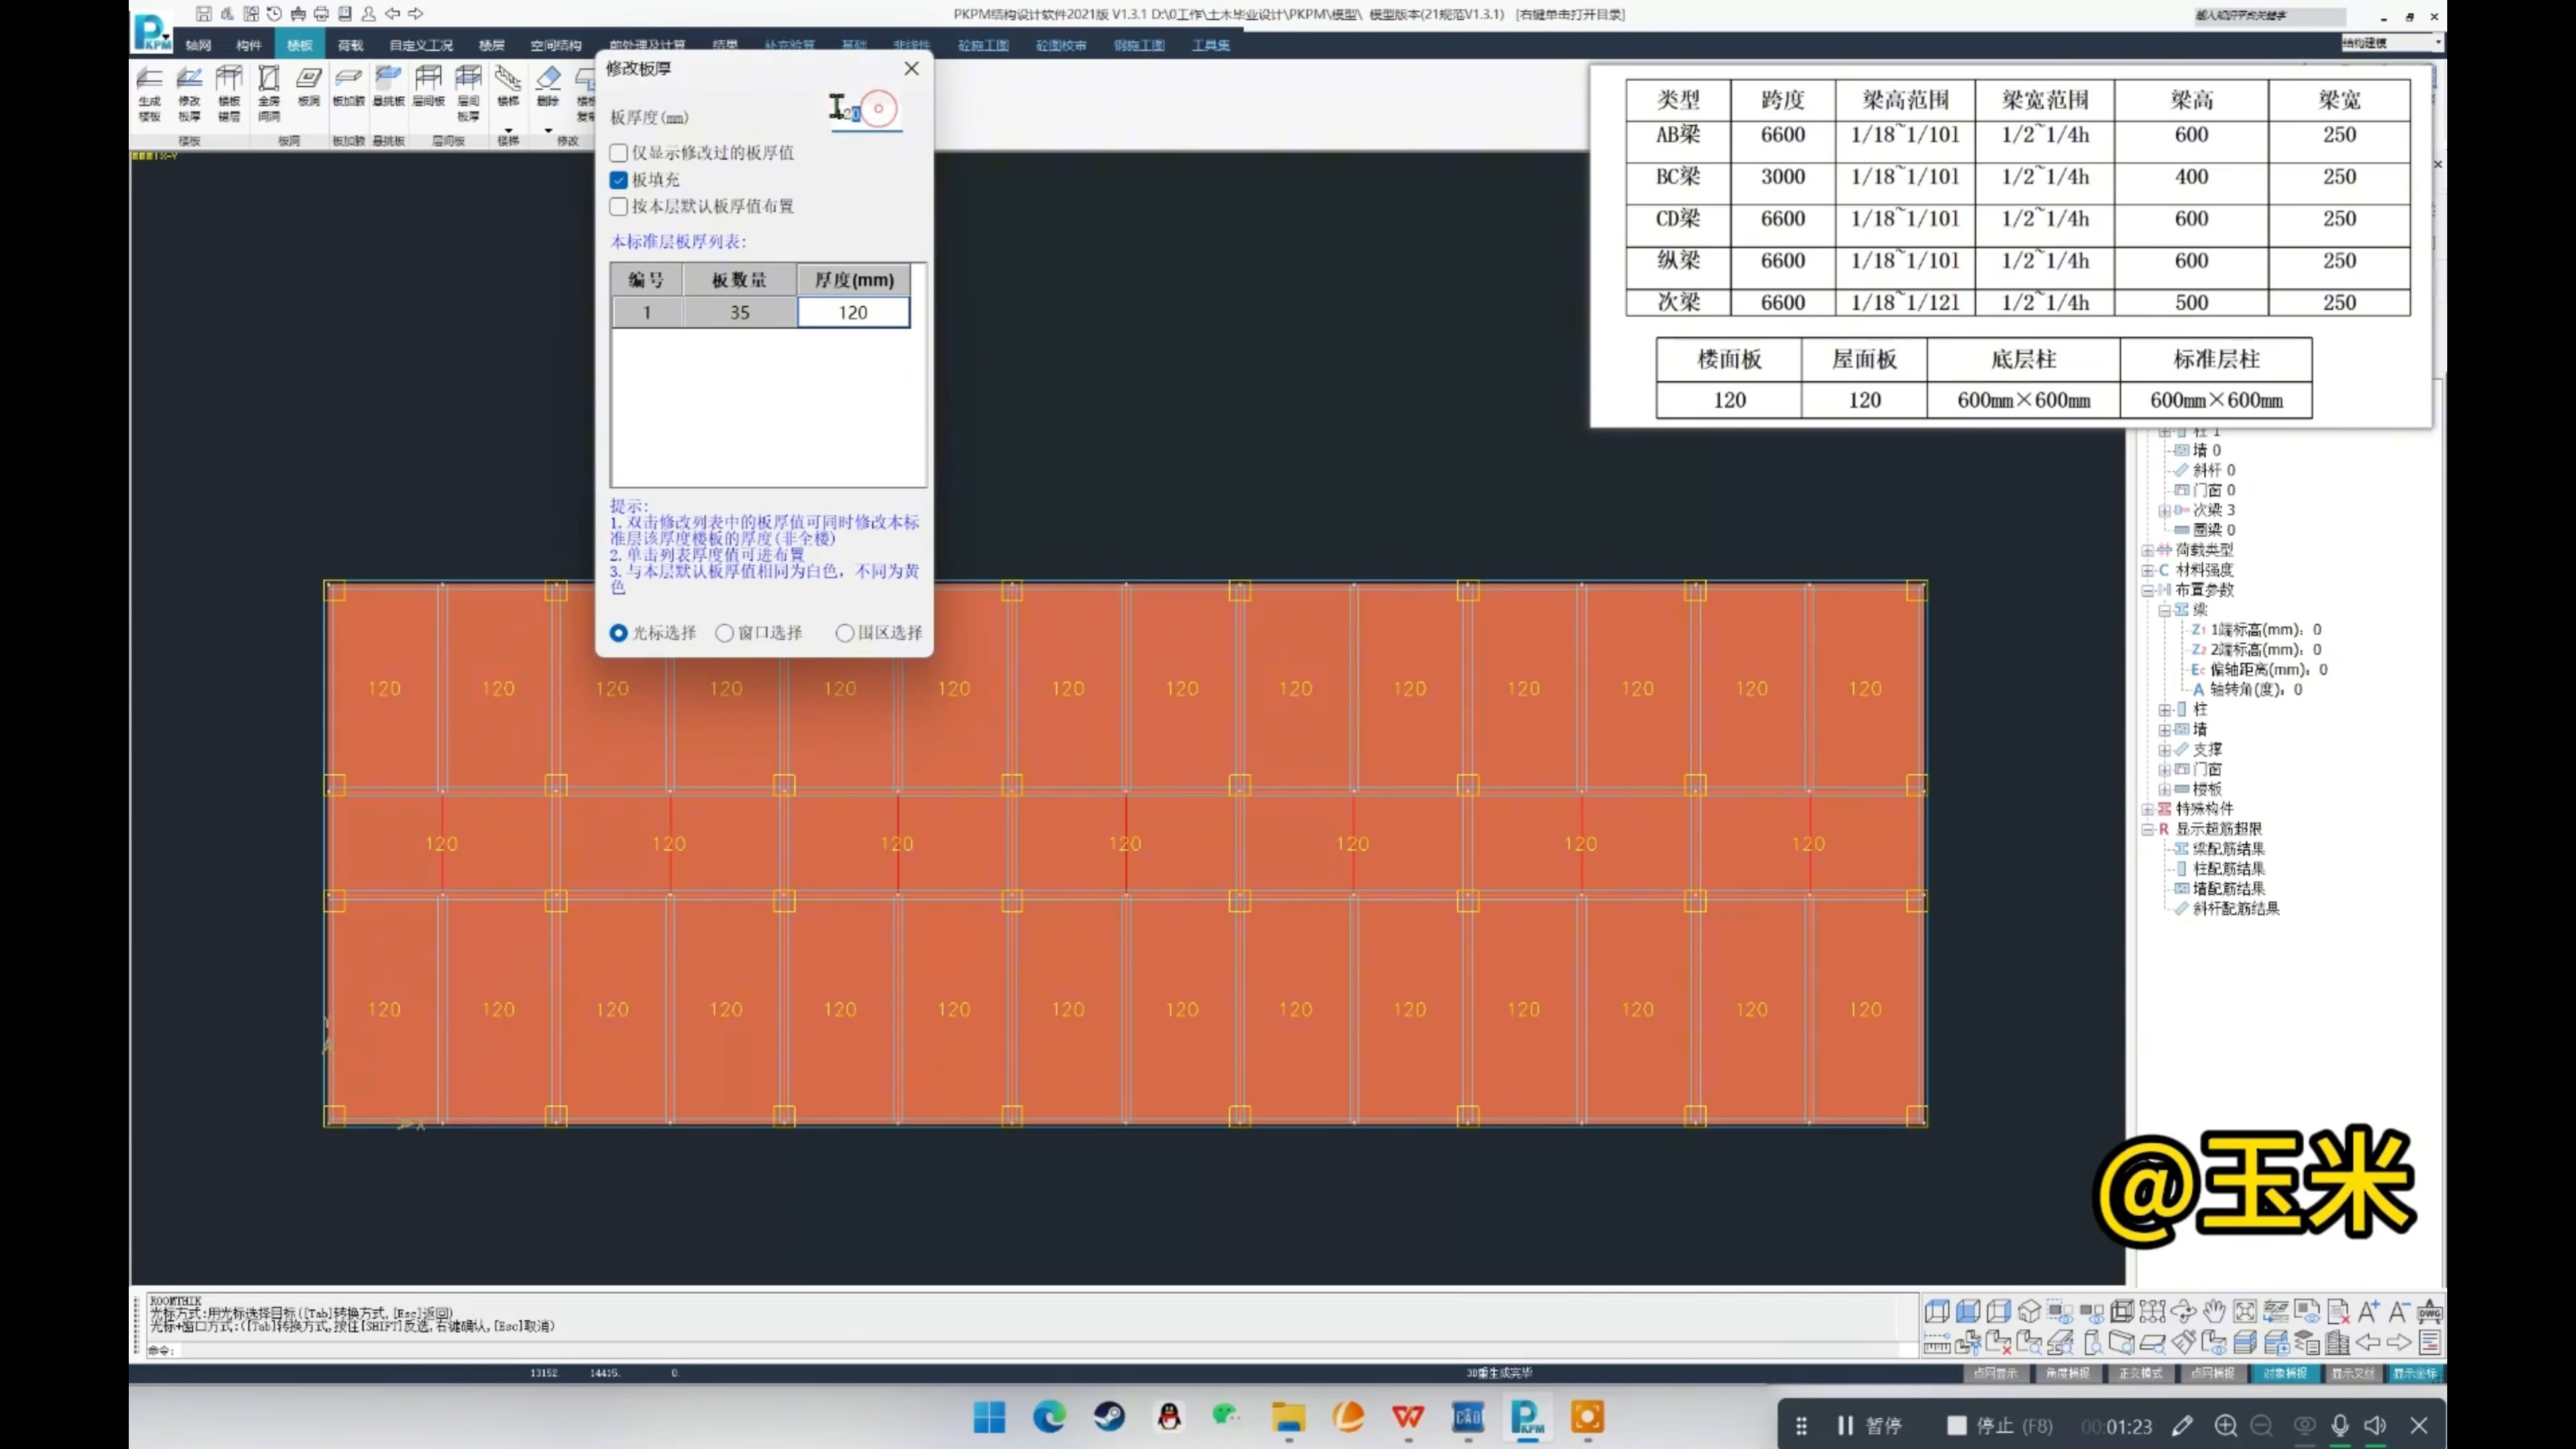This screenshot has height=1449, width=2576.
Task: Click the DWG export icon
Action: pos(2429,1311)
